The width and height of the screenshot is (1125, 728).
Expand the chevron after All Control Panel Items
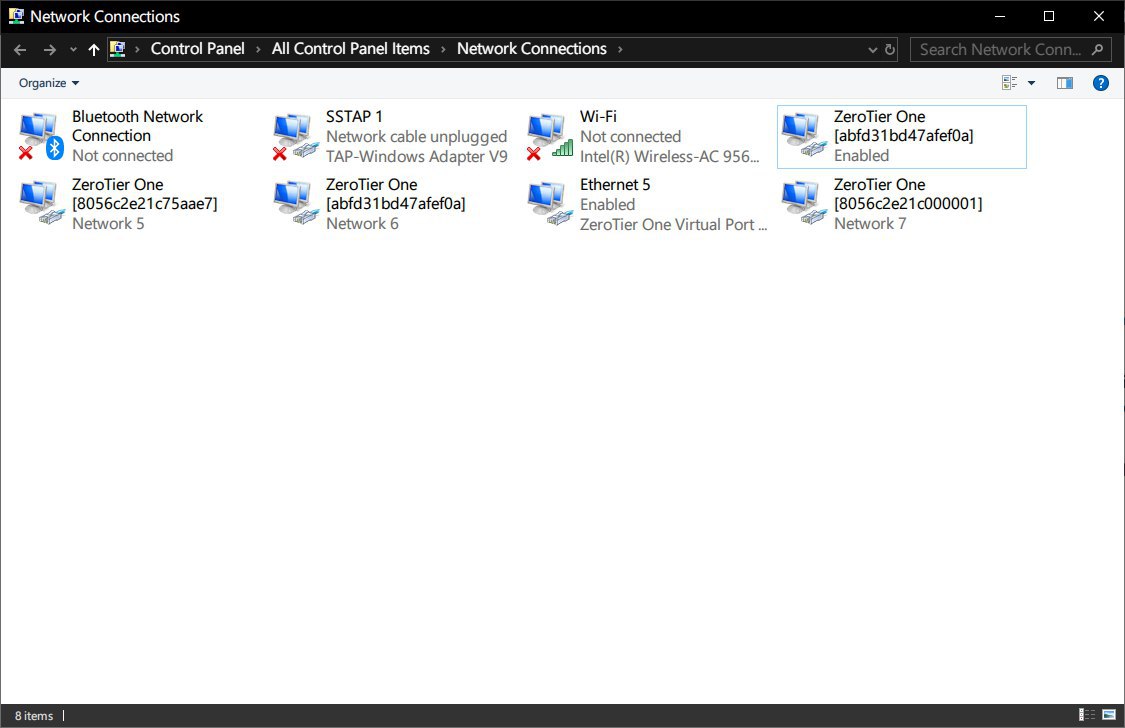point(443,49)
